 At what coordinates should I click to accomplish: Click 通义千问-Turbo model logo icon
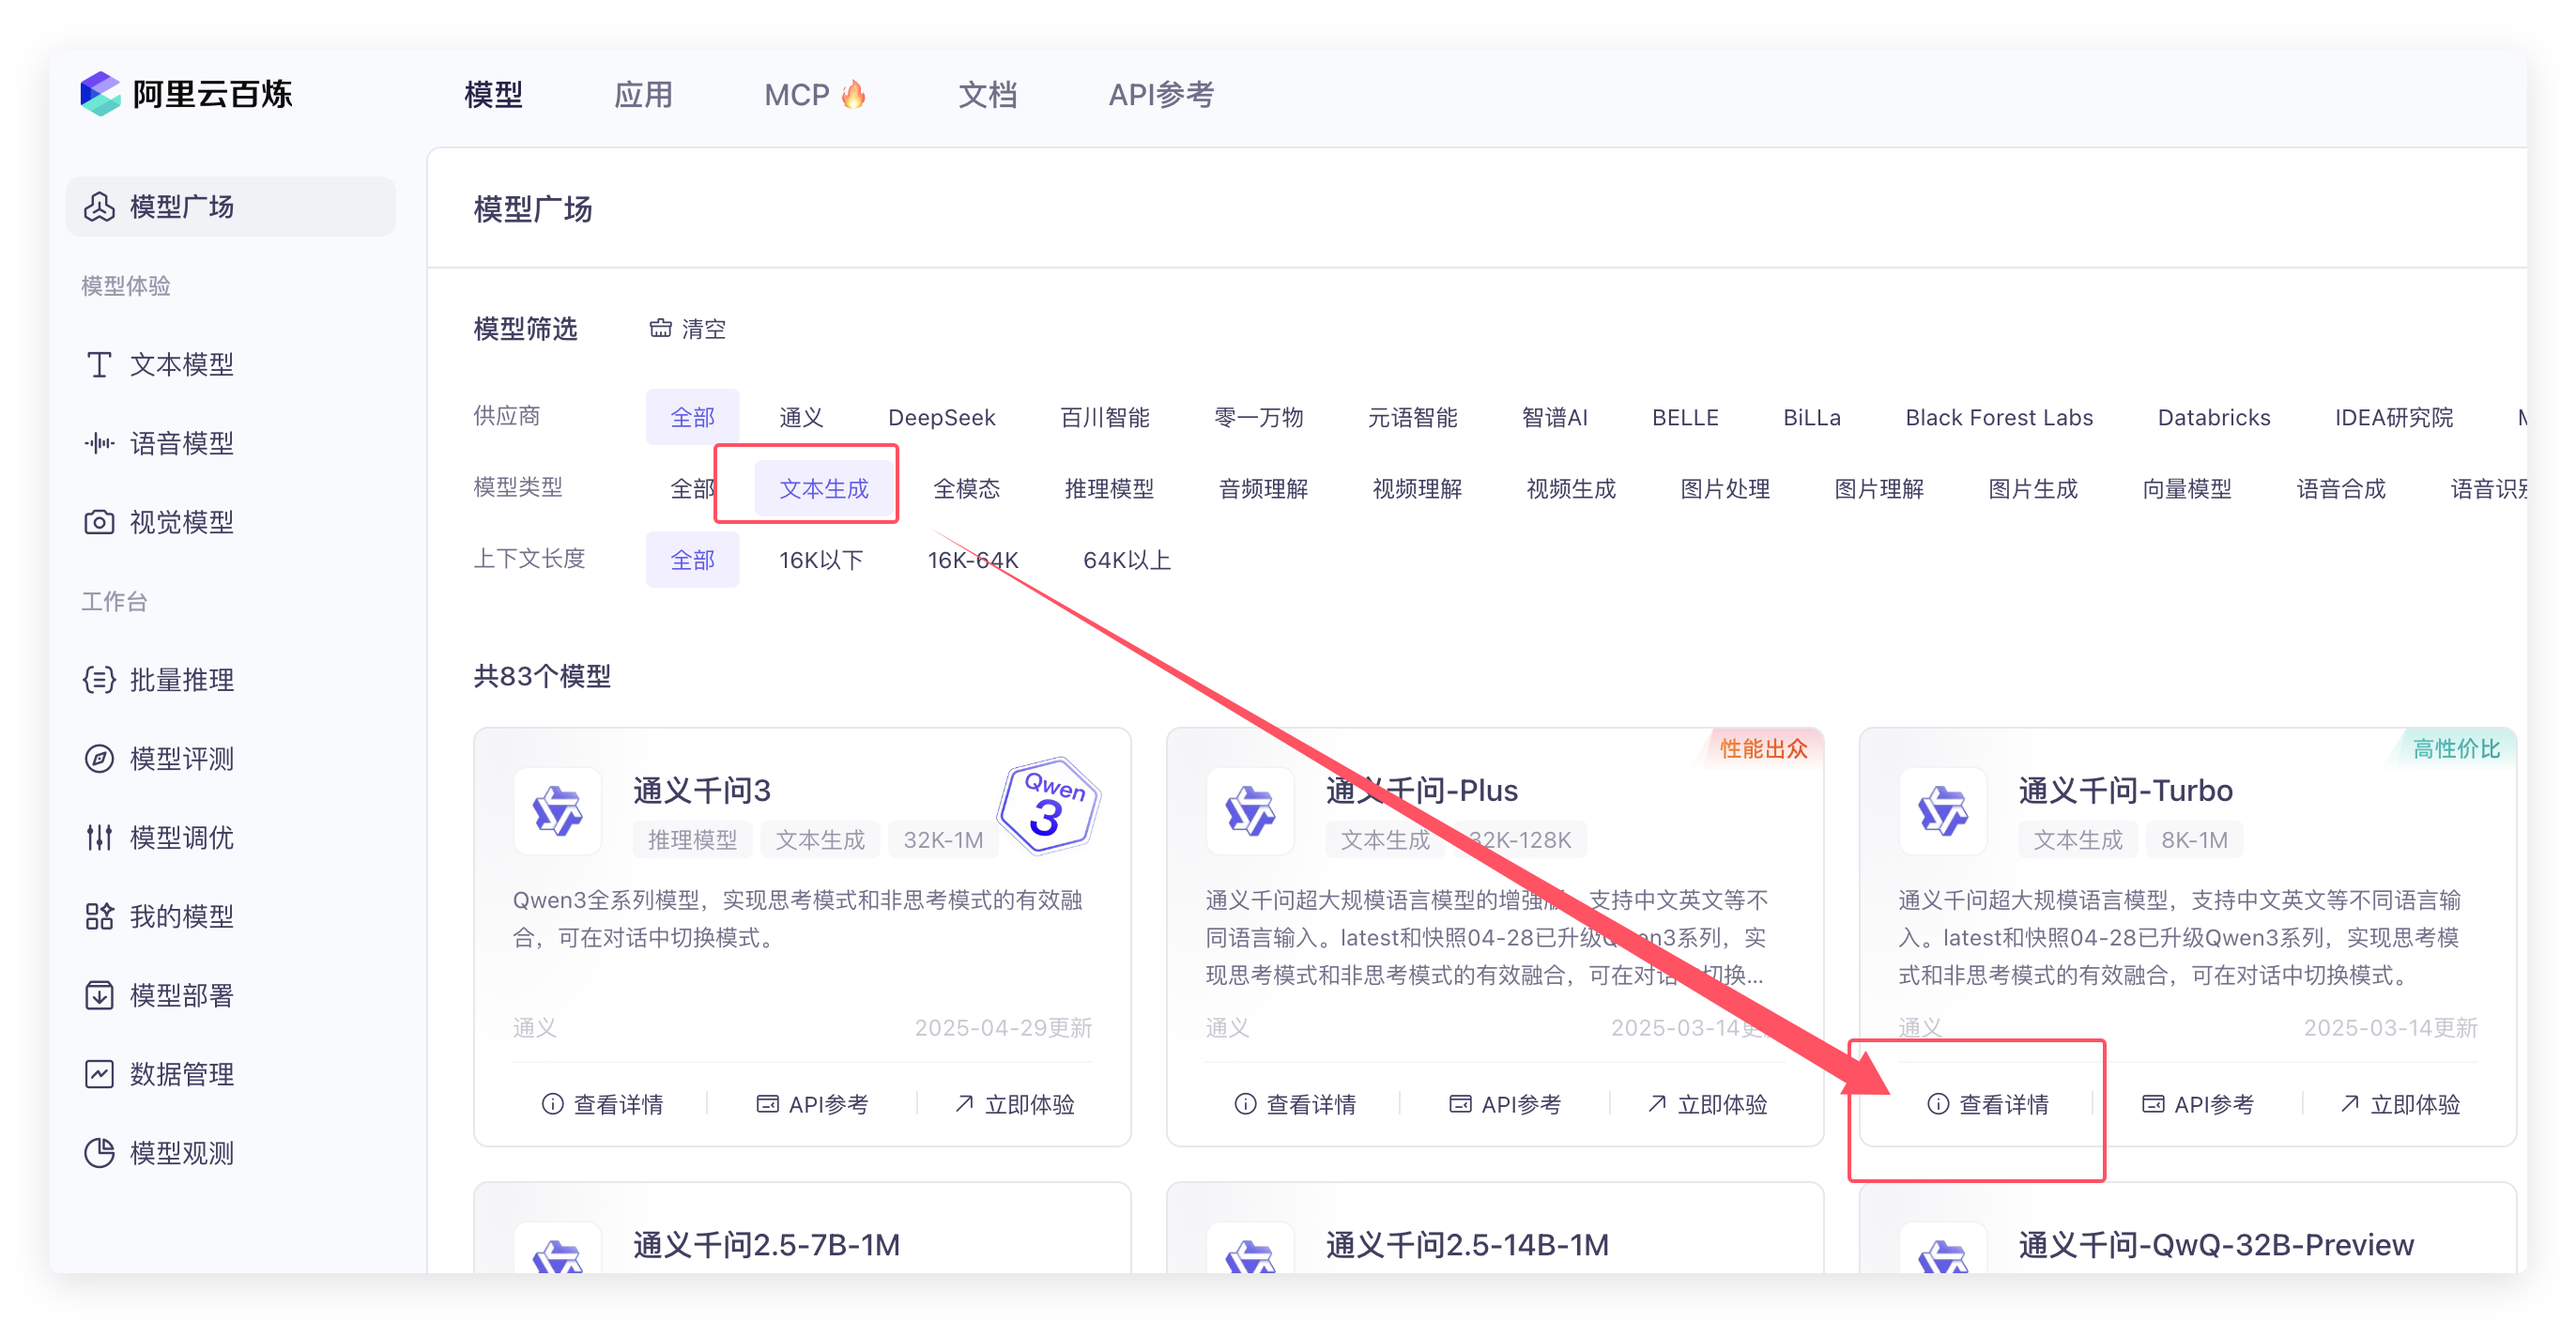coord(1943,811)
